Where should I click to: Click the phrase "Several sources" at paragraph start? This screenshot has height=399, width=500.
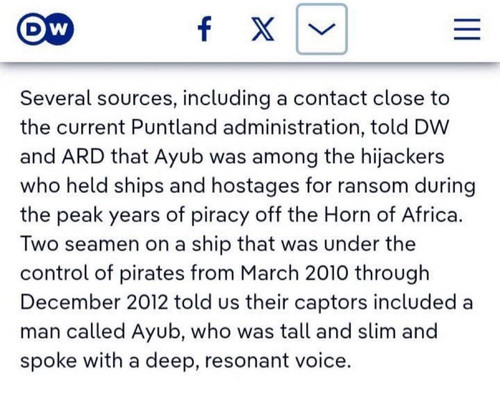click(x=97, y=99)
